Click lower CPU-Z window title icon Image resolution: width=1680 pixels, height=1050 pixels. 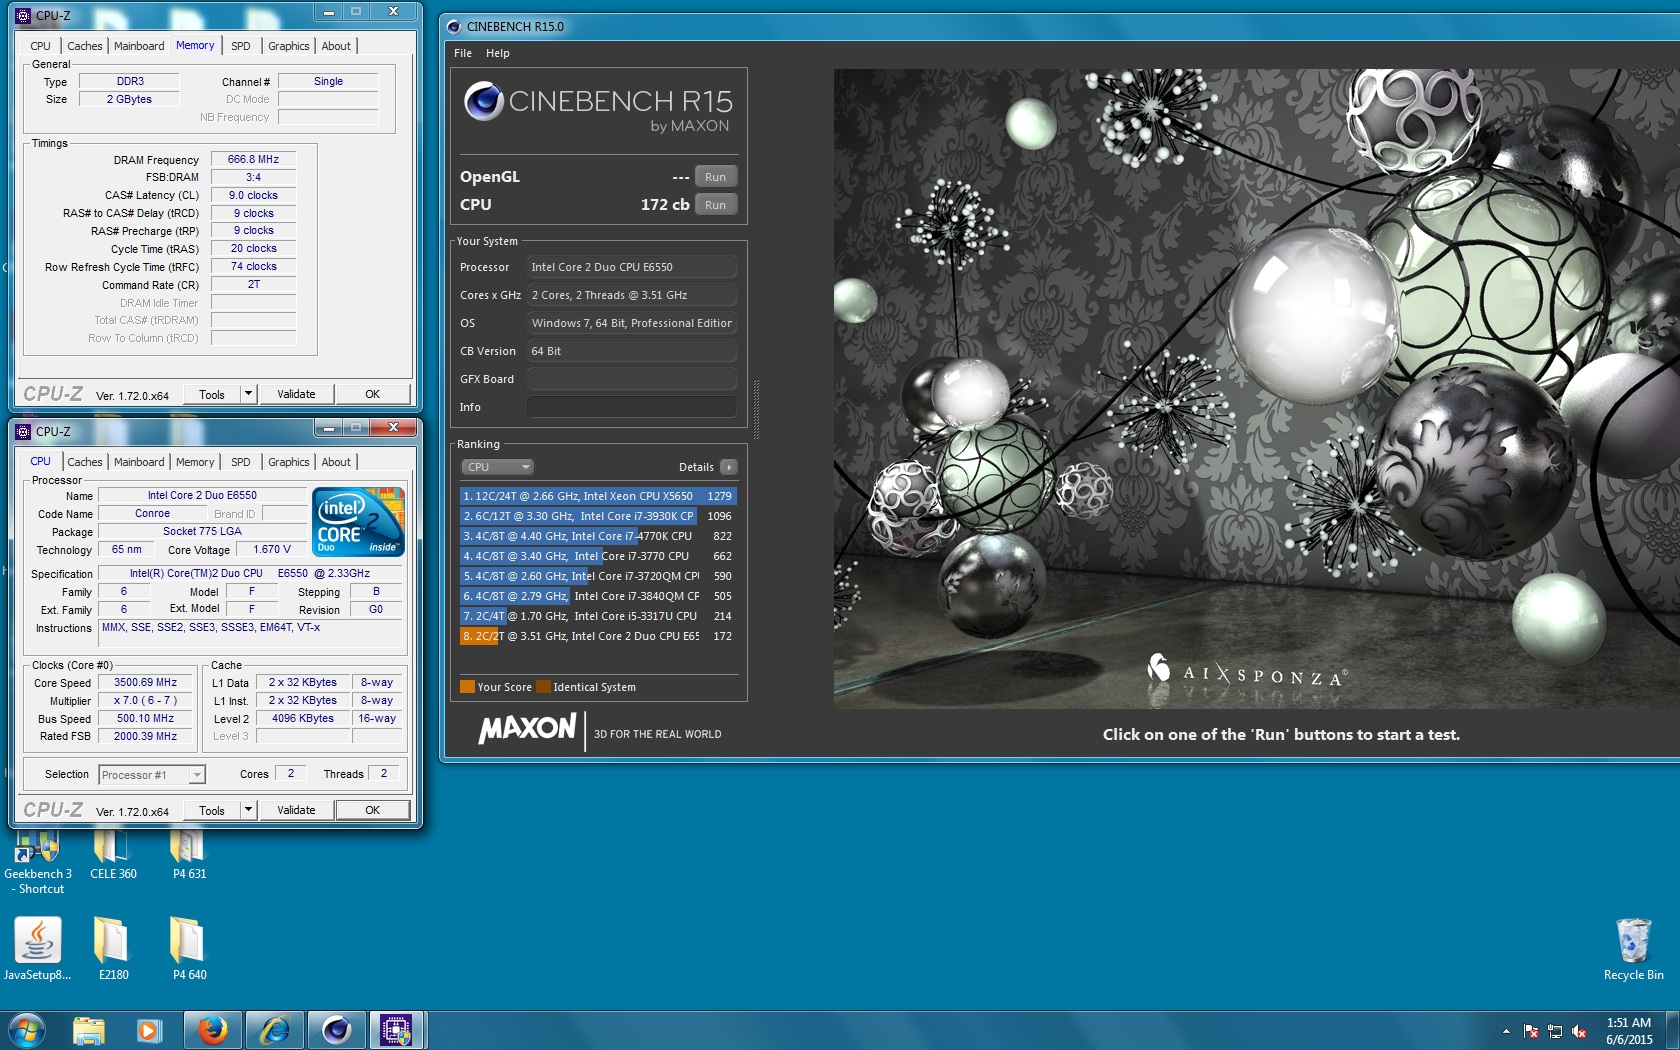pos(23,432)
